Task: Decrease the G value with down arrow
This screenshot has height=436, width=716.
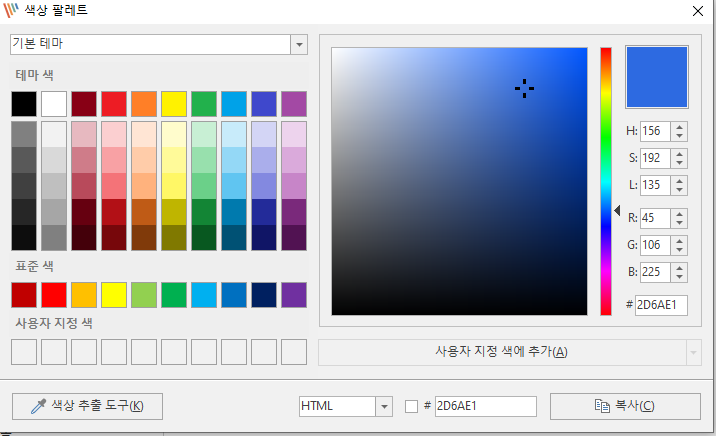Action: (679, 250)
